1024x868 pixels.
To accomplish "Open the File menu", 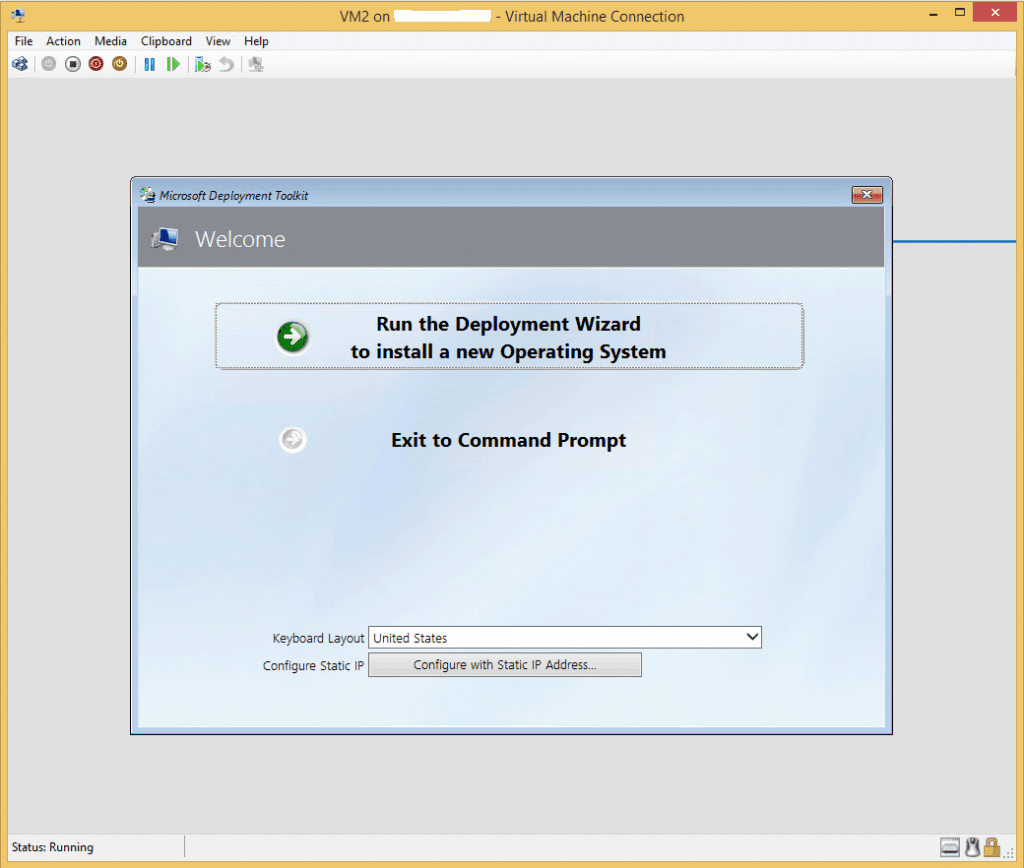I will pyautogui.click(x=24, y=40).
